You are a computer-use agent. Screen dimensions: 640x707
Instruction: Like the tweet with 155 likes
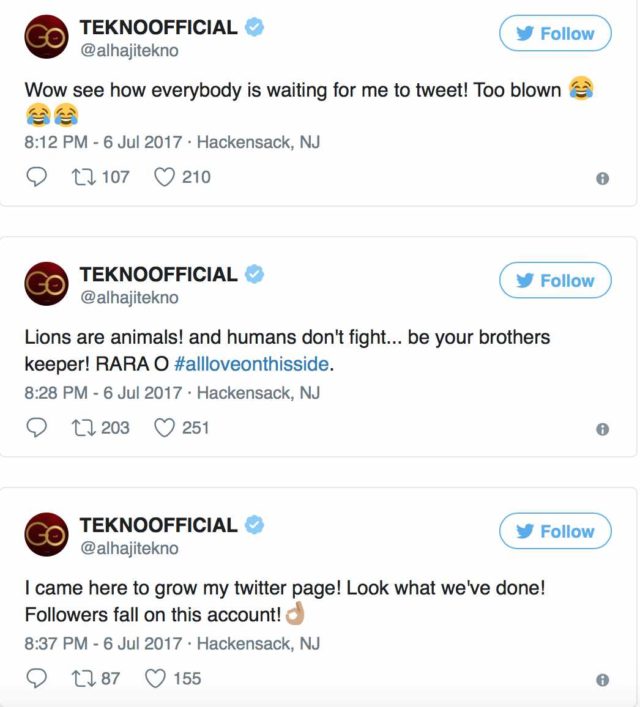click(x=155, y=678)
